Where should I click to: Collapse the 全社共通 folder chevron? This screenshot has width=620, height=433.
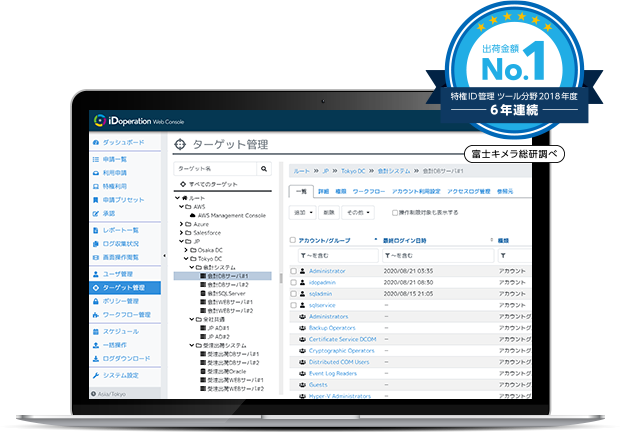coord(192,320)
